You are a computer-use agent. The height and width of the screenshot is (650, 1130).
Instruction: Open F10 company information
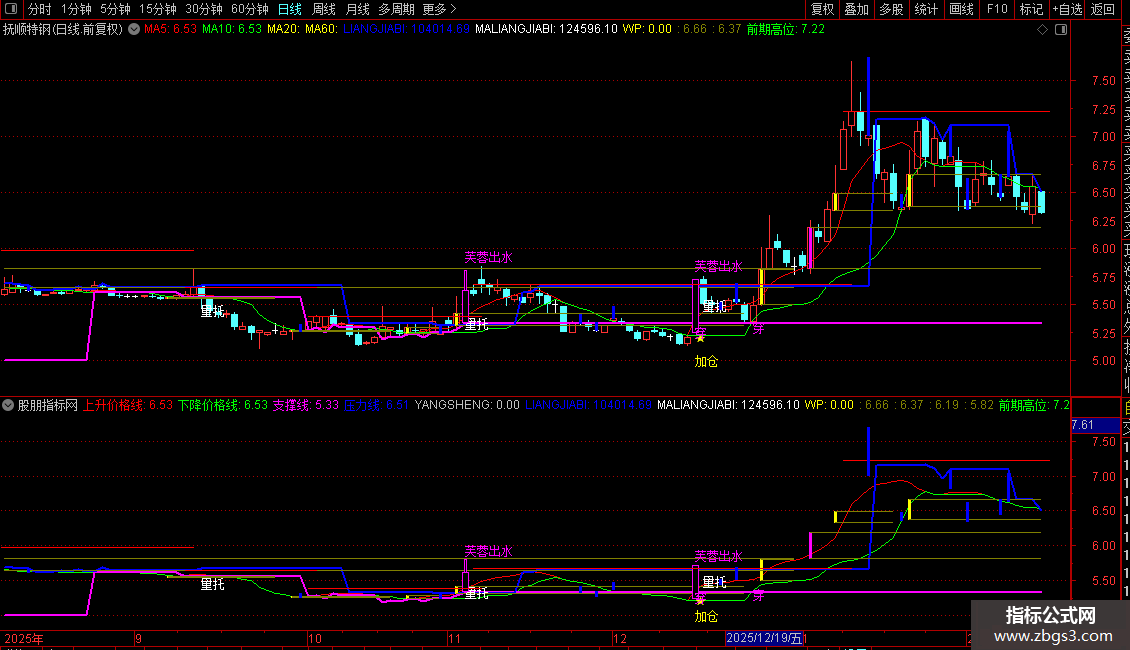tap(997, 9)
